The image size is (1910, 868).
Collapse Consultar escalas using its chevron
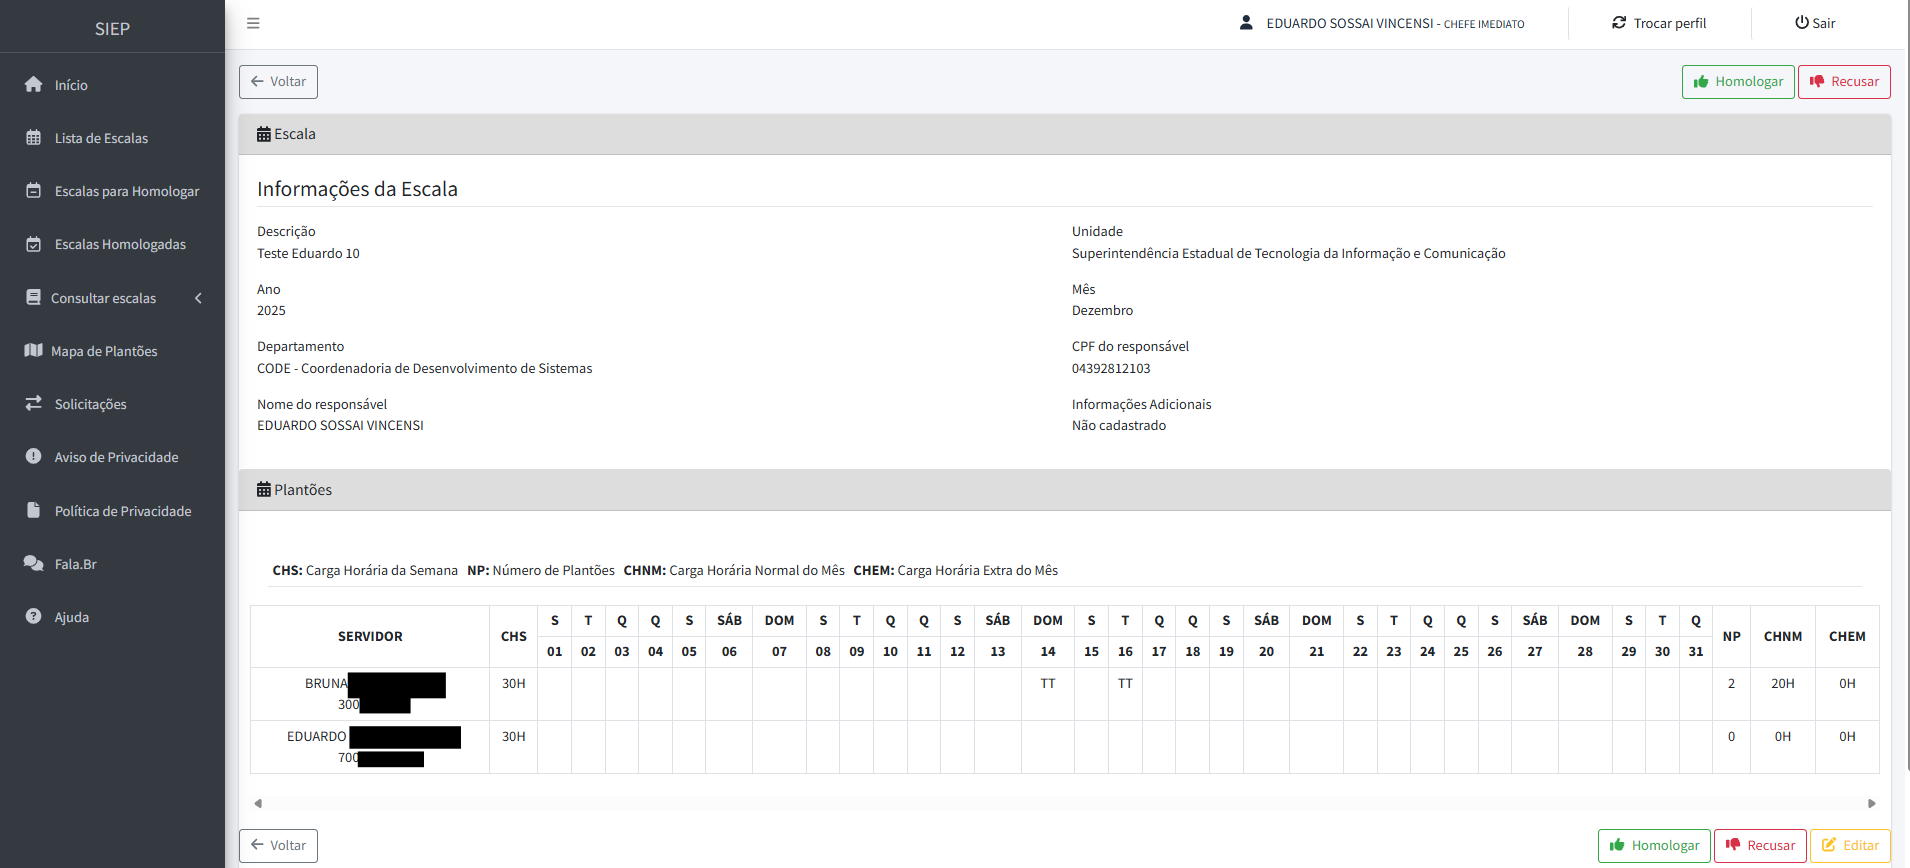click(198, 298)
